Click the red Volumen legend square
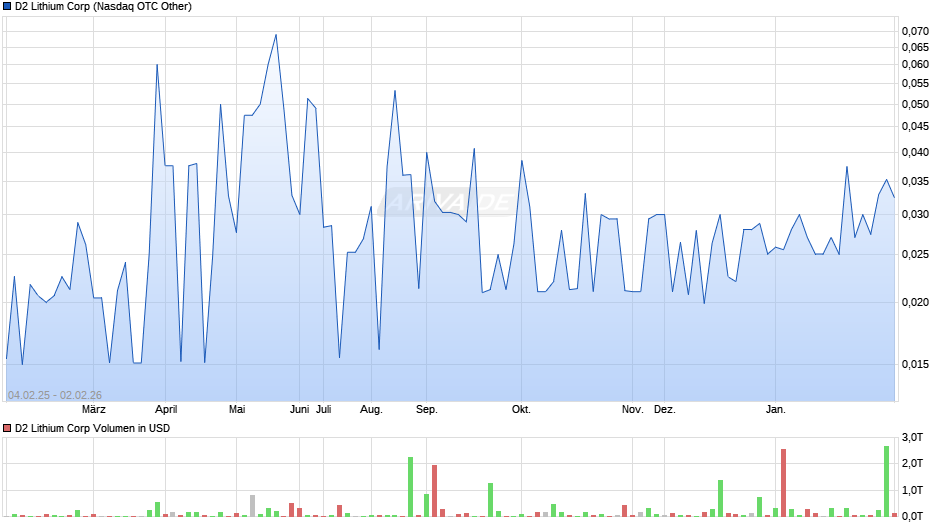Viewport: 940px width, 526px height. [7, 428]
